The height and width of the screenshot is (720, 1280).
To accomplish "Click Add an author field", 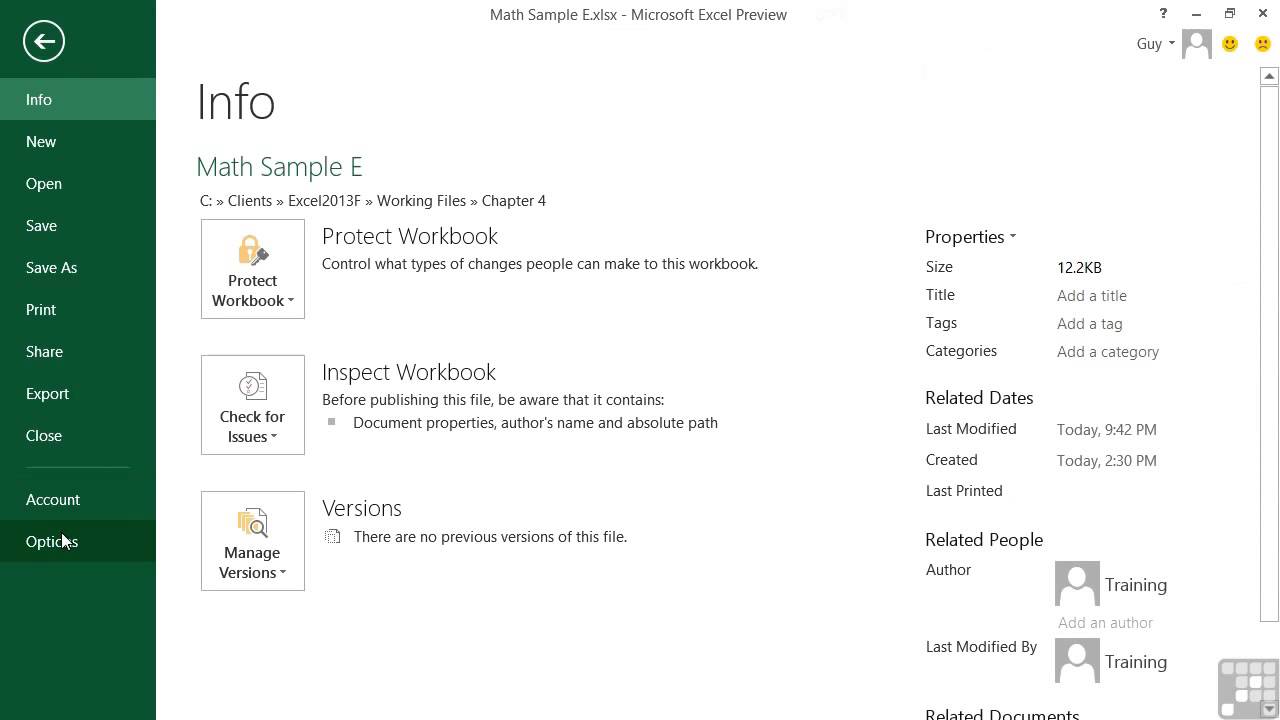I will [1105, 622].
